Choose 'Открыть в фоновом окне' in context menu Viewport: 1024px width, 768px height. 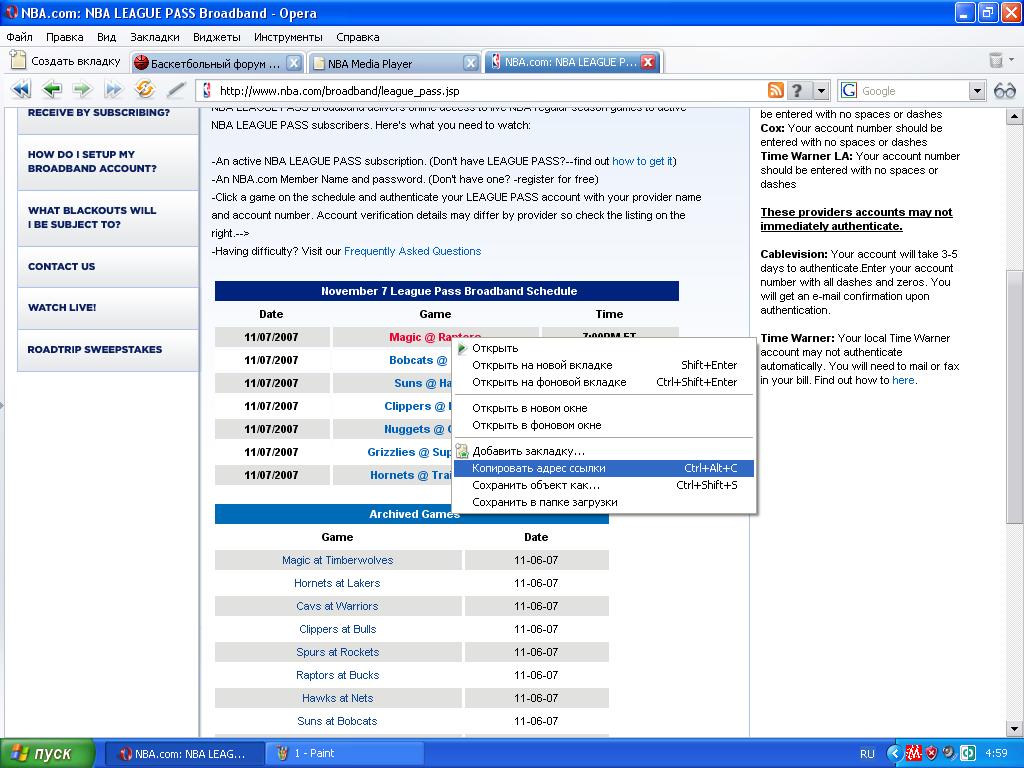point(604,425)
